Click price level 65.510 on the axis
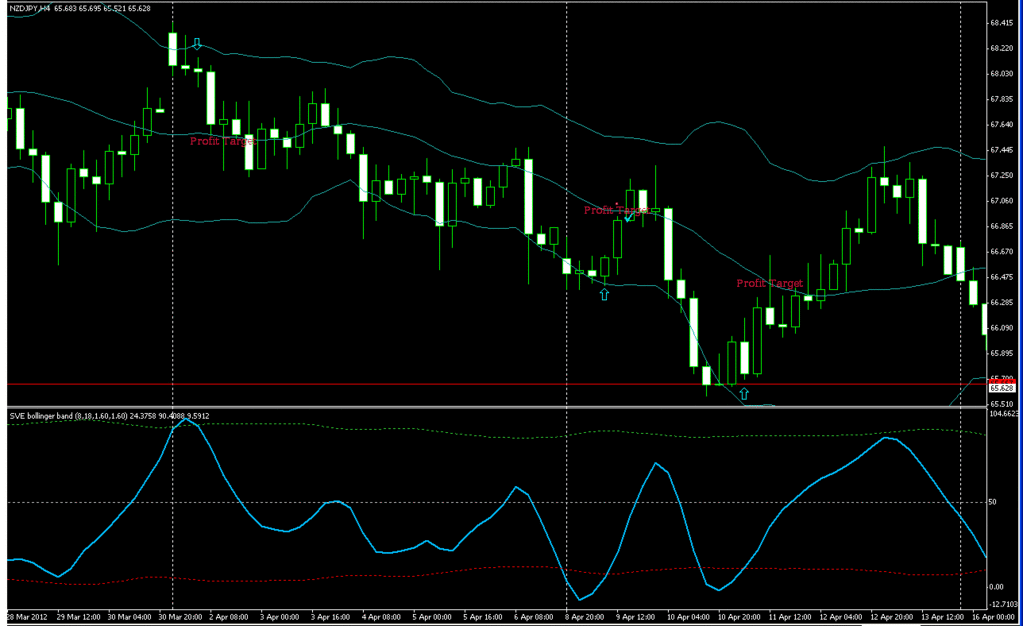 (1001, 404)
